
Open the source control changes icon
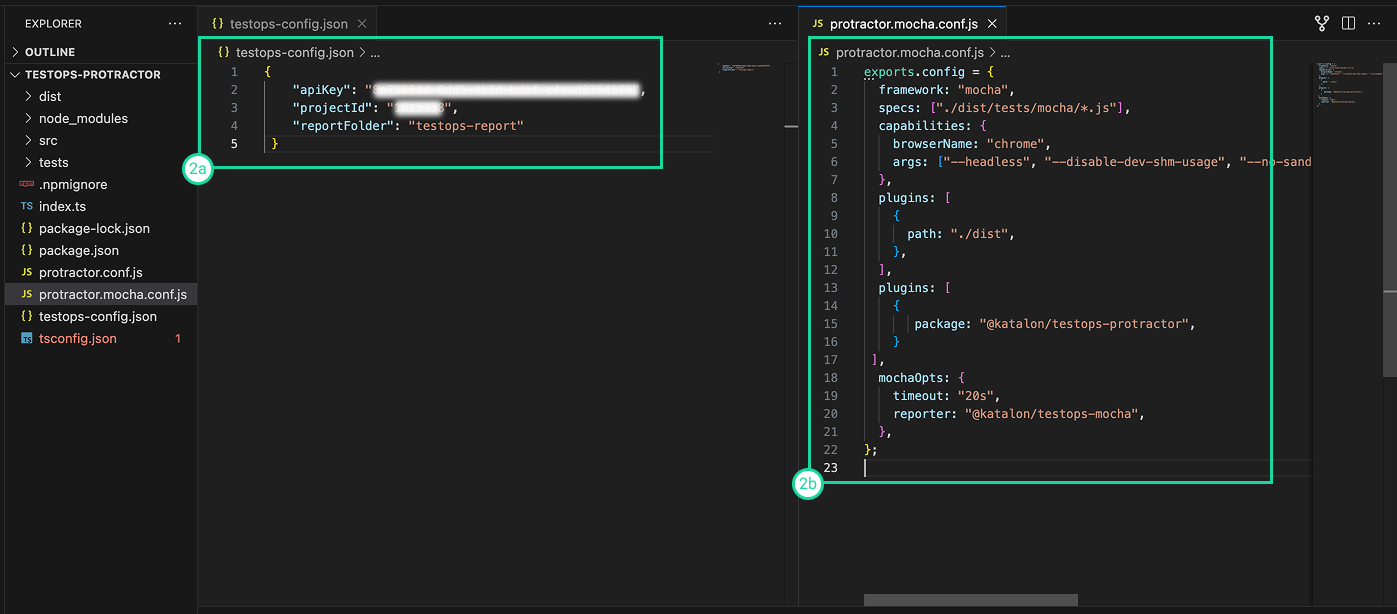pos(1321,23)
